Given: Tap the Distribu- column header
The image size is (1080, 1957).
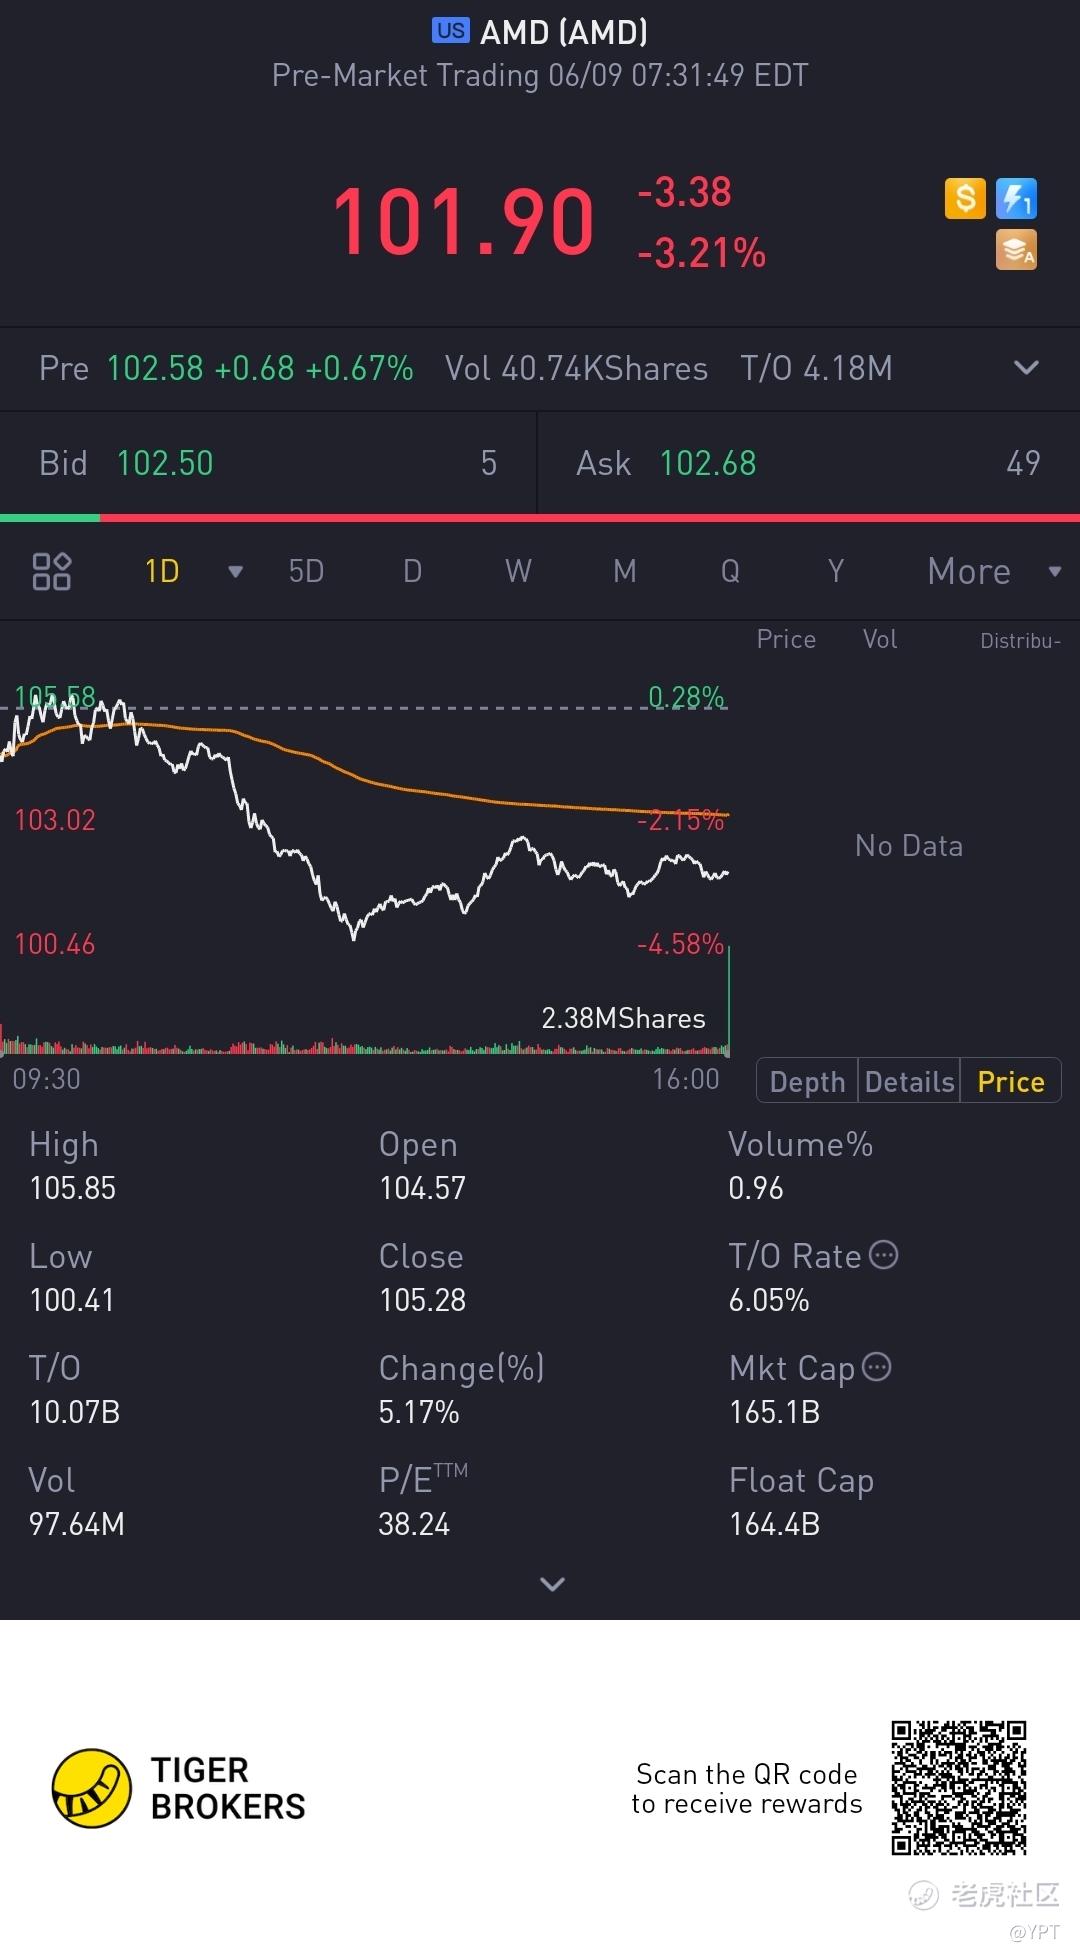Looking at the screenshot, I should tap(1020, 641).
